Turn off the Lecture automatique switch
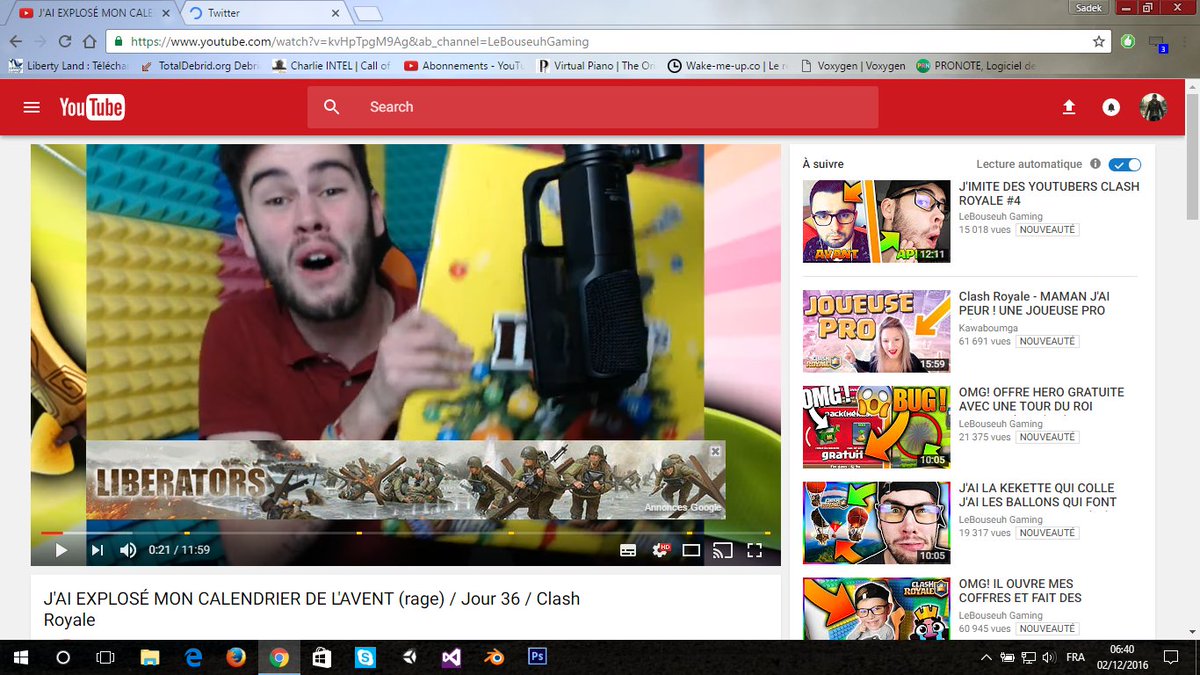1200x675 pixels. [1125, 164]
